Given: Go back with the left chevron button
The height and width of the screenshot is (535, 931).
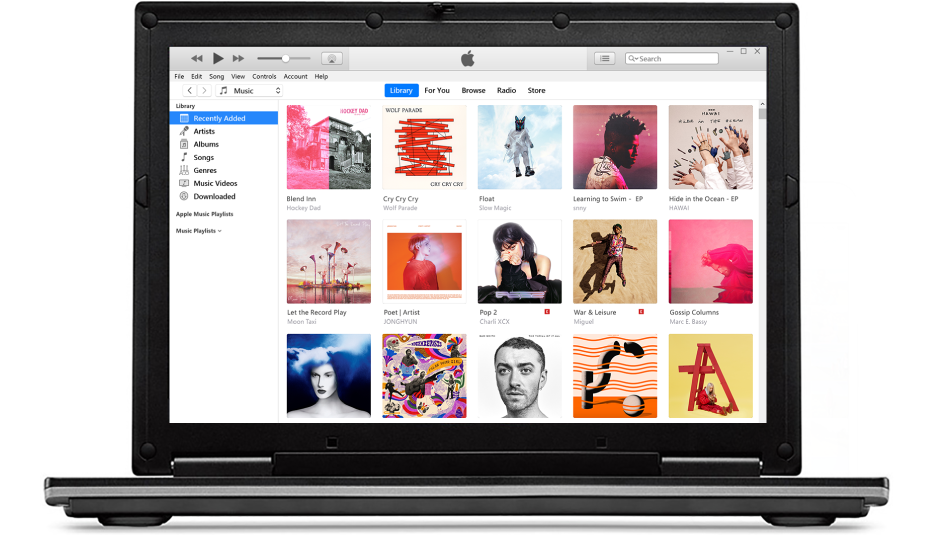Looking at the screenshot, I should click(189, 90).
